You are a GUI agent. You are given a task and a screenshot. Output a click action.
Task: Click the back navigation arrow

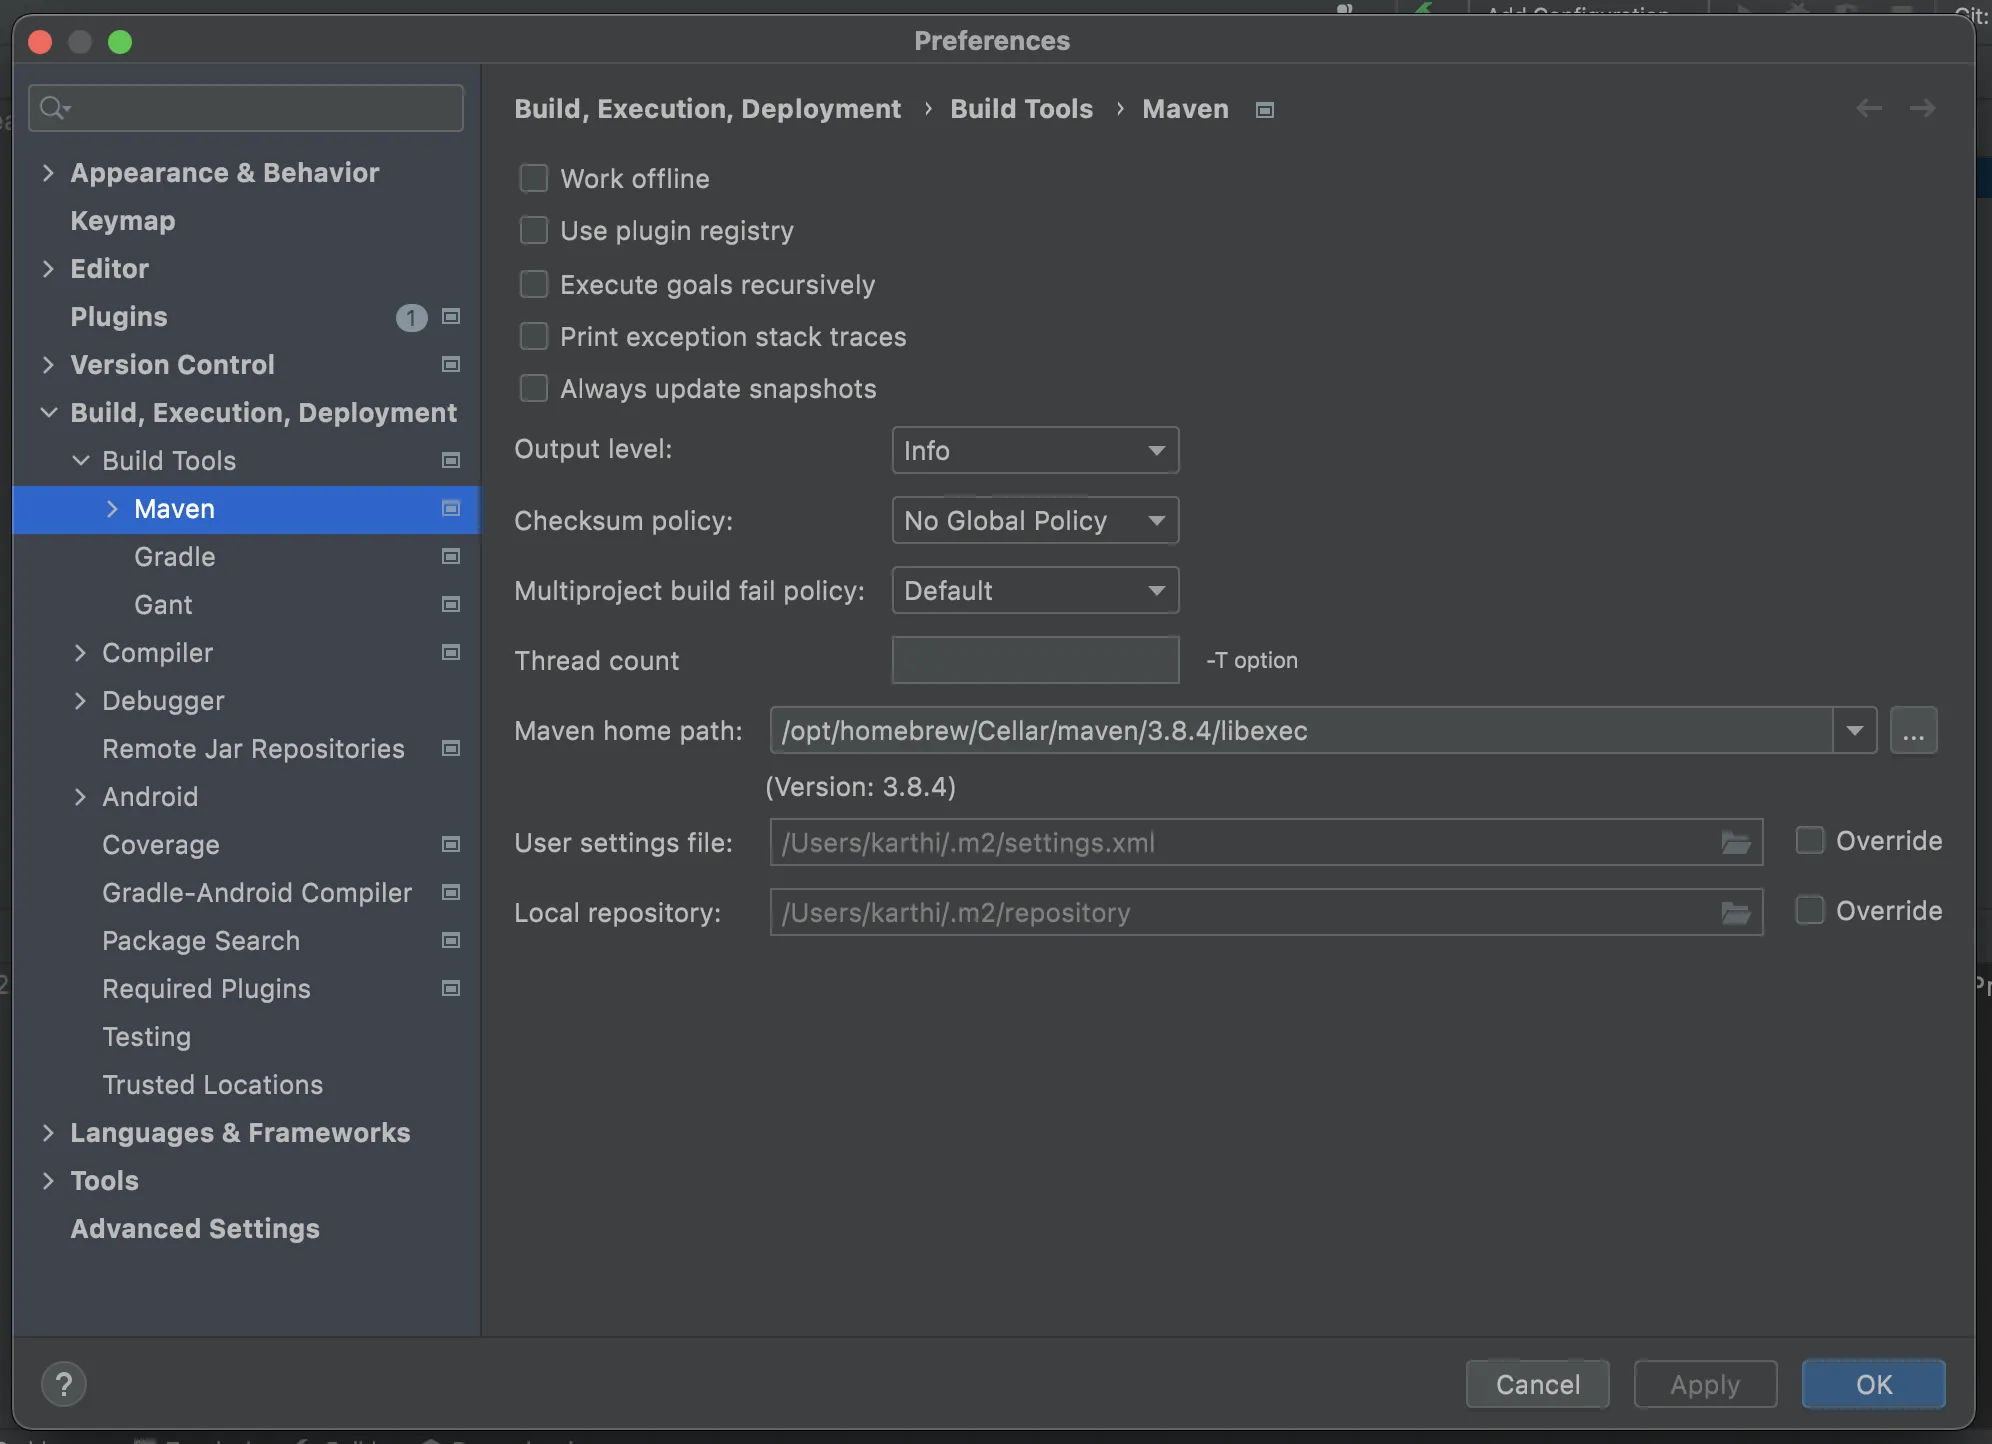point(1868,108)
